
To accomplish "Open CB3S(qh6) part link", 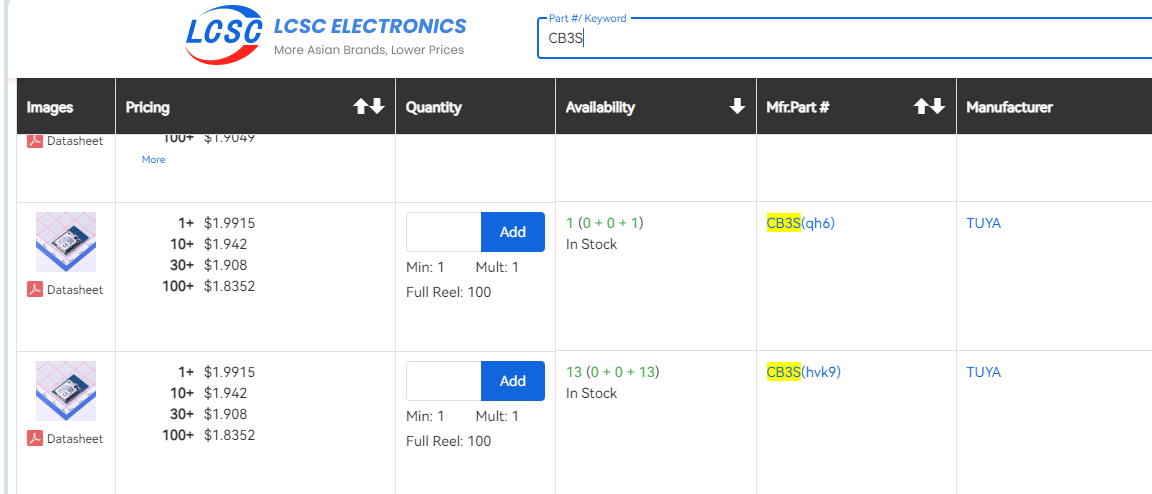I will tap(801, 223).
